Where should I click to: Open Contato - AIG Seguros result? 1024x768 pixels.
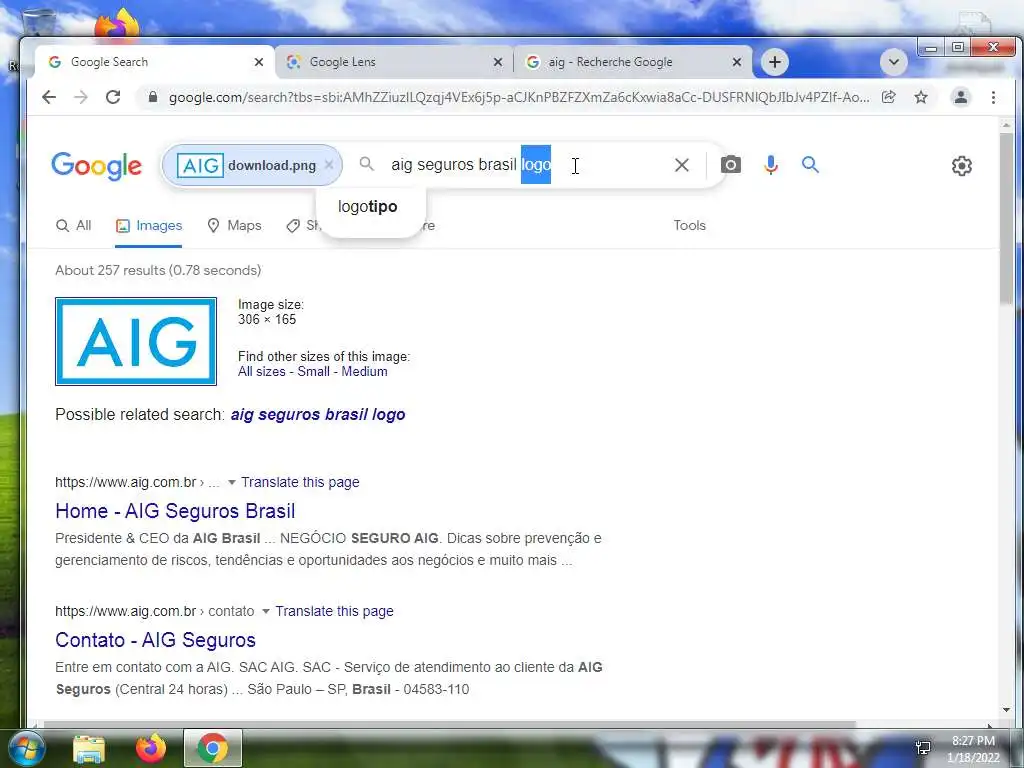[x=155, y=640]
